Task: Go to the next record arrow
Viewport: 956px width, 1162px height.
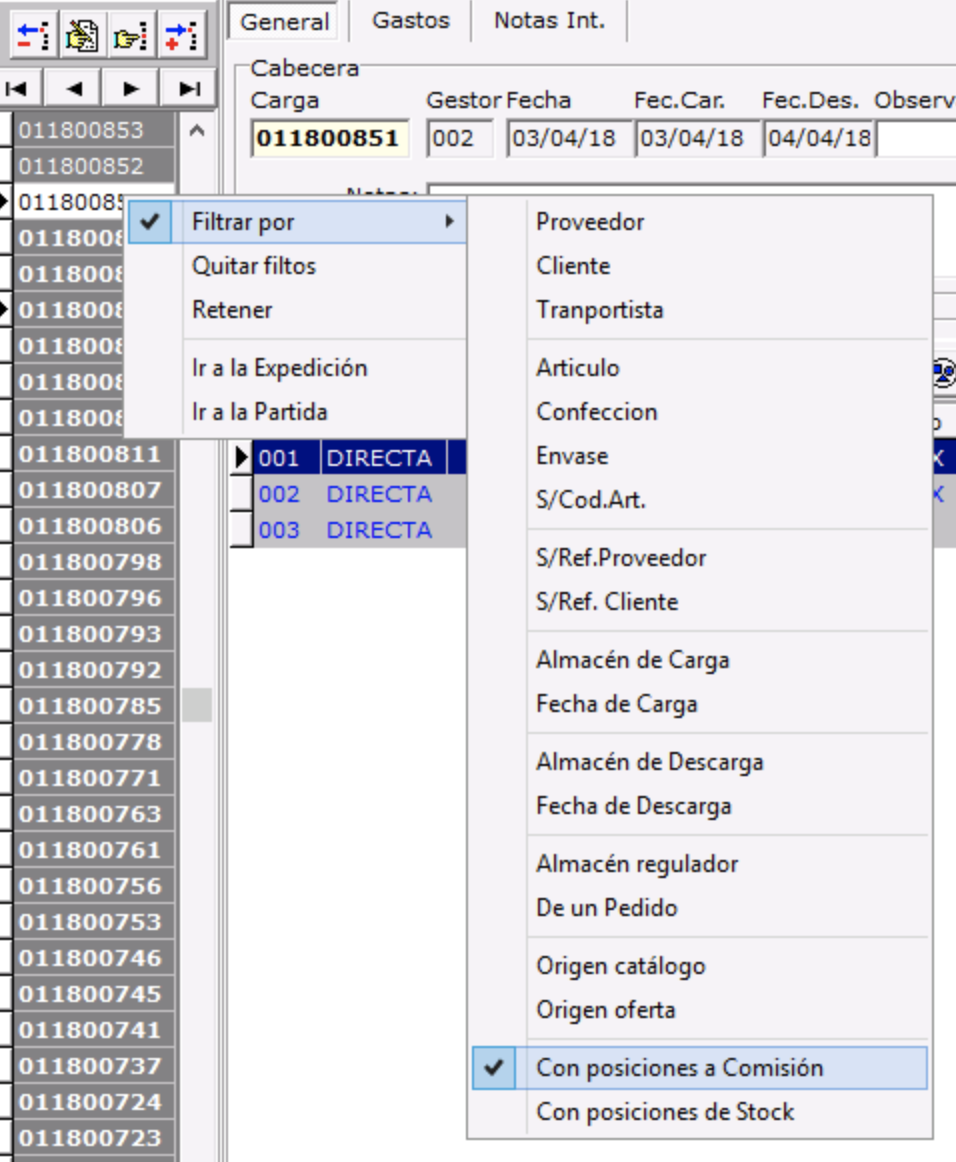Action: 131,89
